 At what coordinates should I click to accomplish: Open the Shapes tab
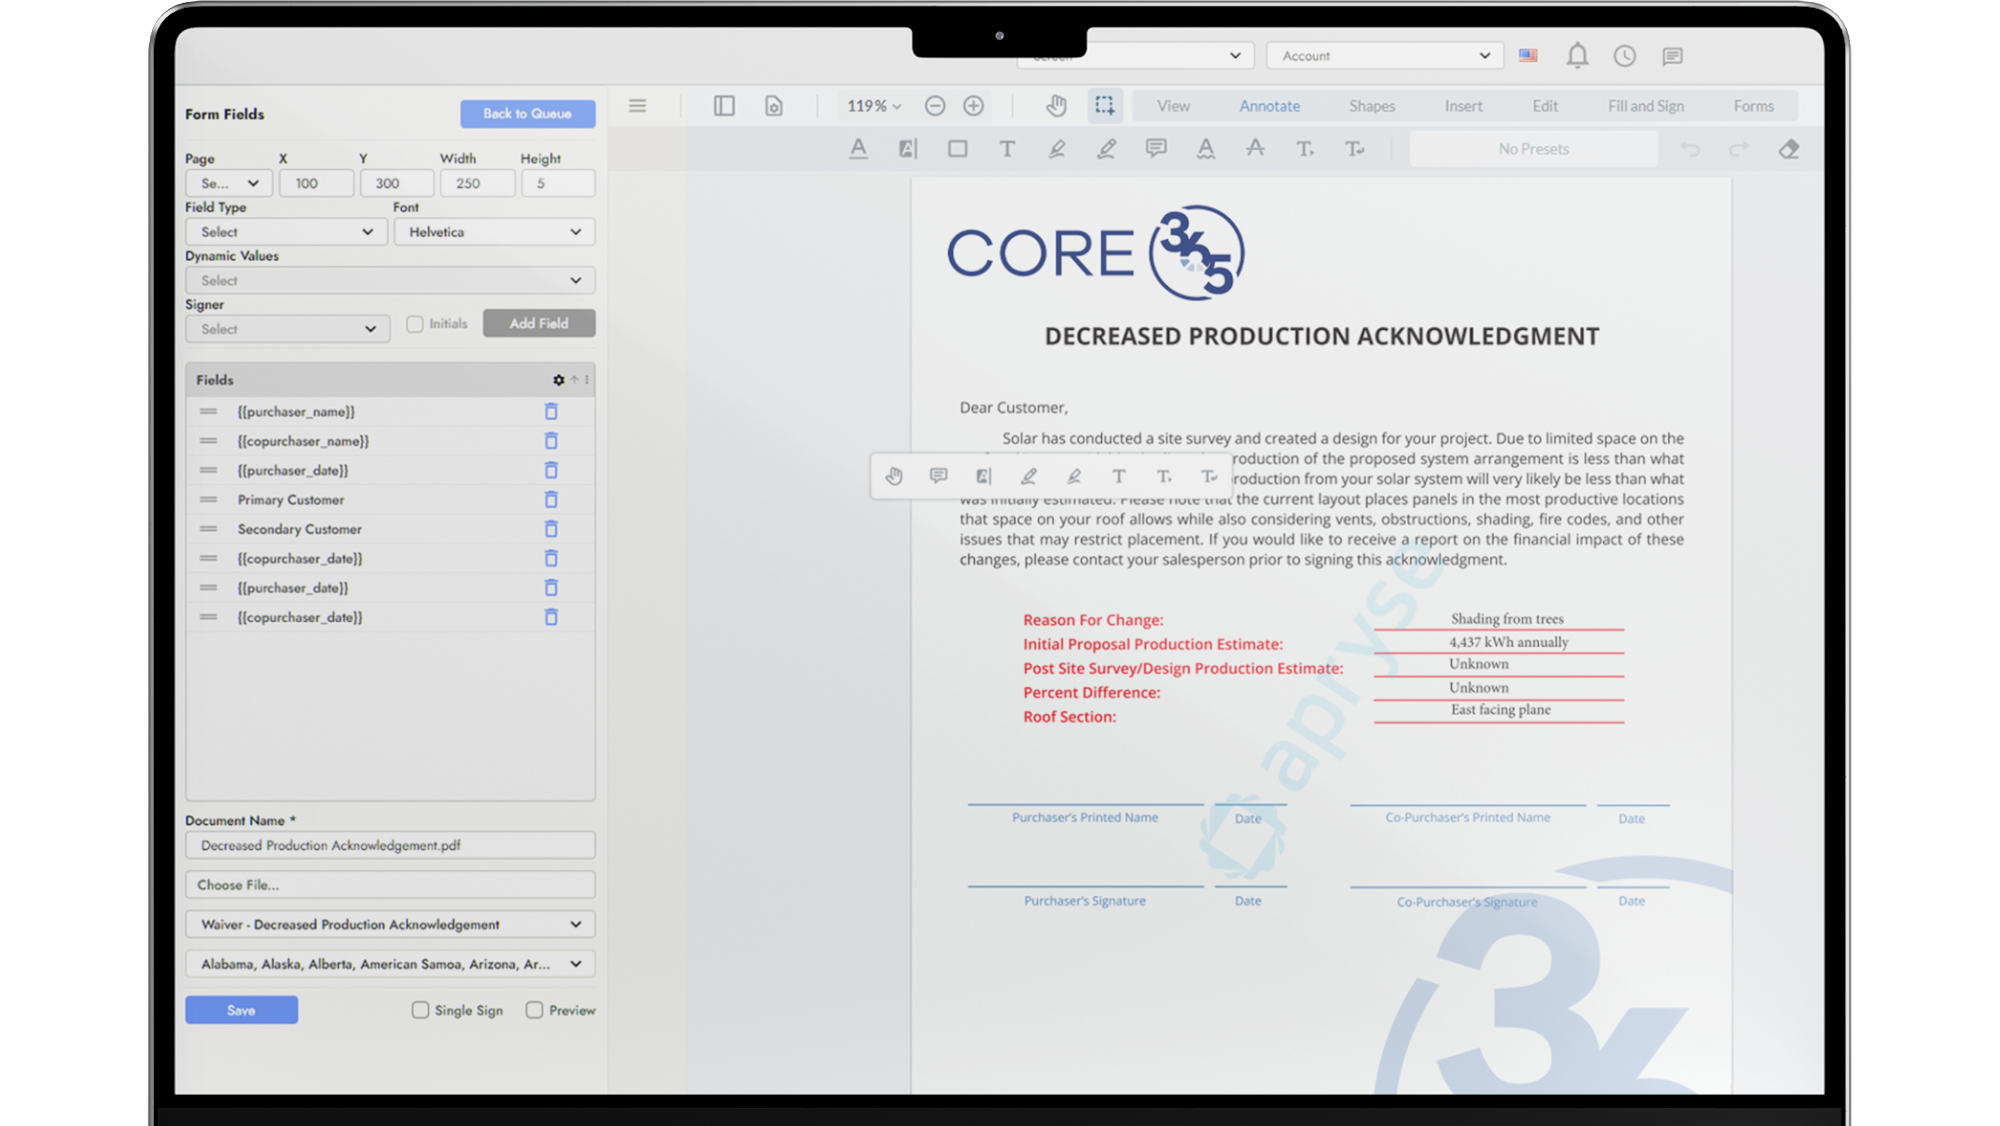(x=1371, y=106)
